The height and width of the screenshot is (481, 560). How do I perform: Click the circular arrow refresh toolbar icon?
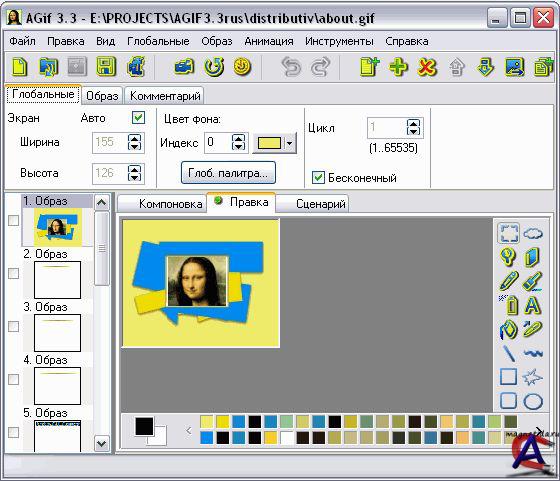tap(214, 66)
